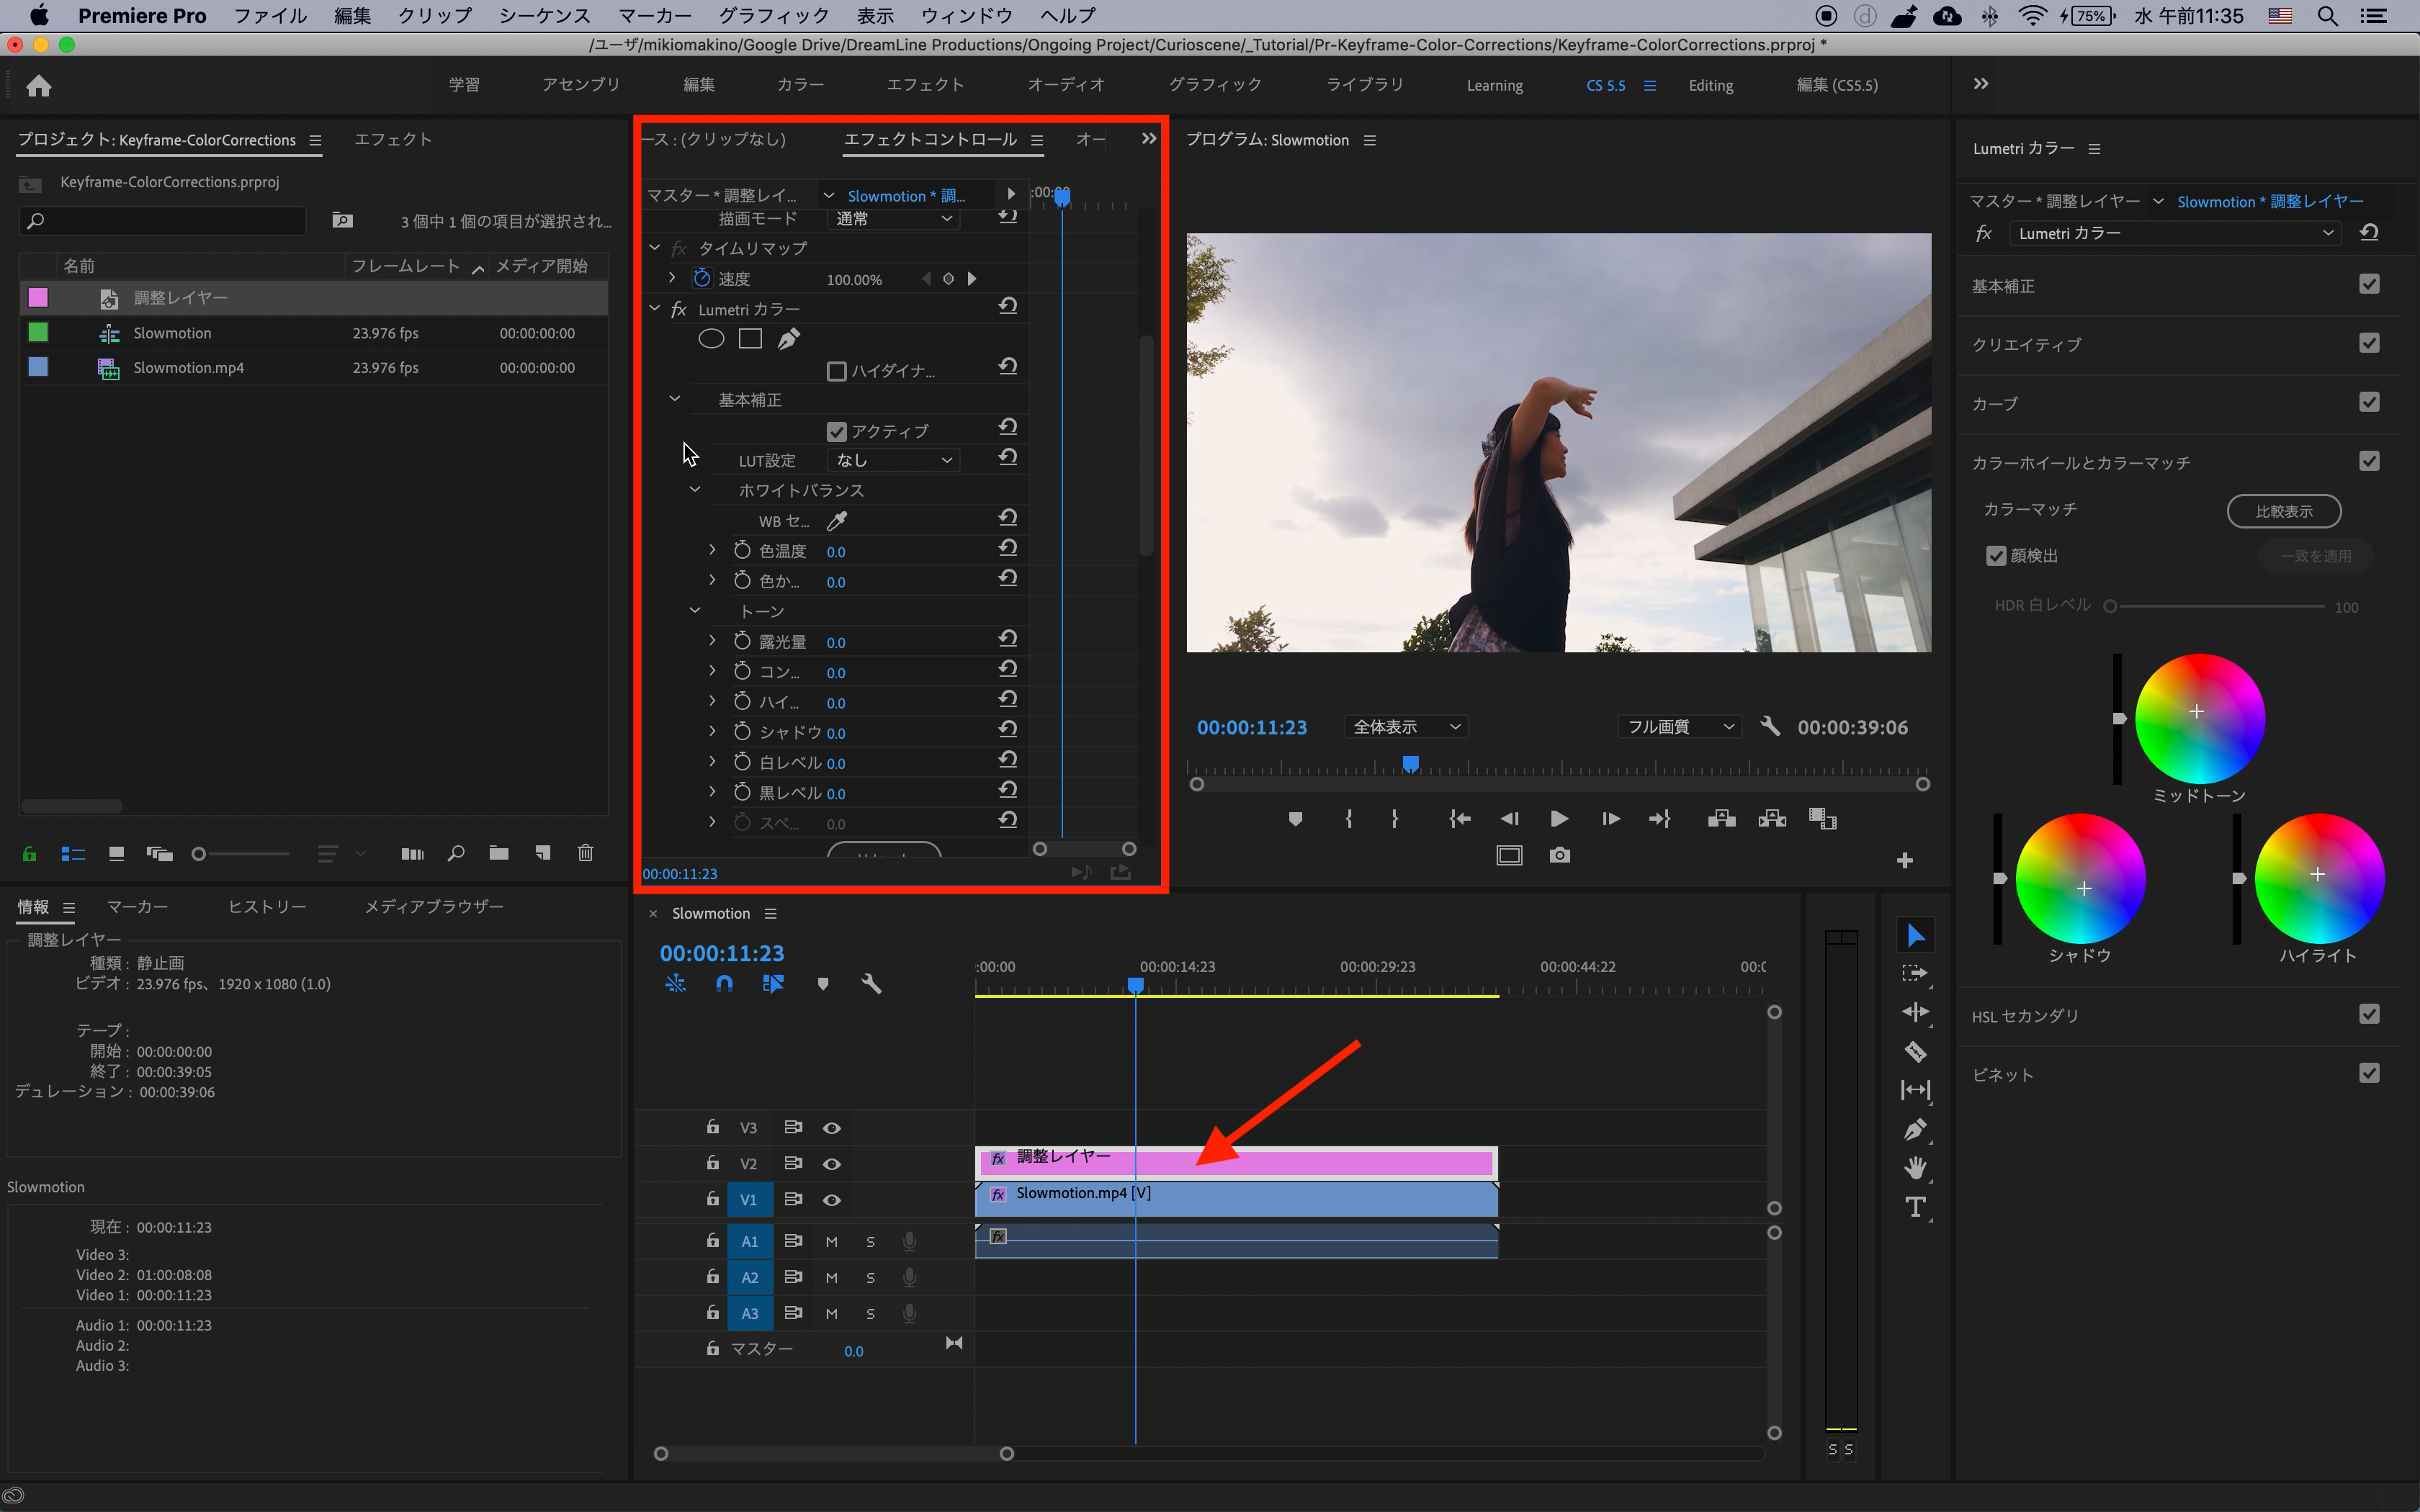Create ellipse mask in Lumetri effect
Viewport: 2420px width, 1512px height.
click(711, 339)
